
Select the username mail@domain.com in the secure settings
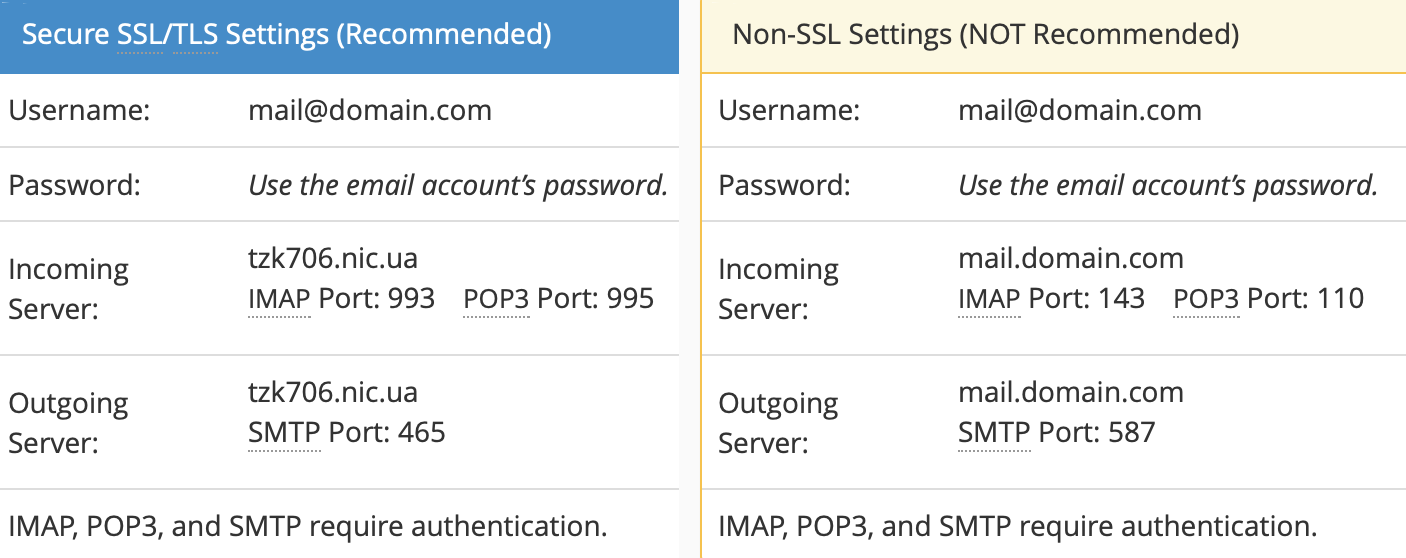point(370,110)
